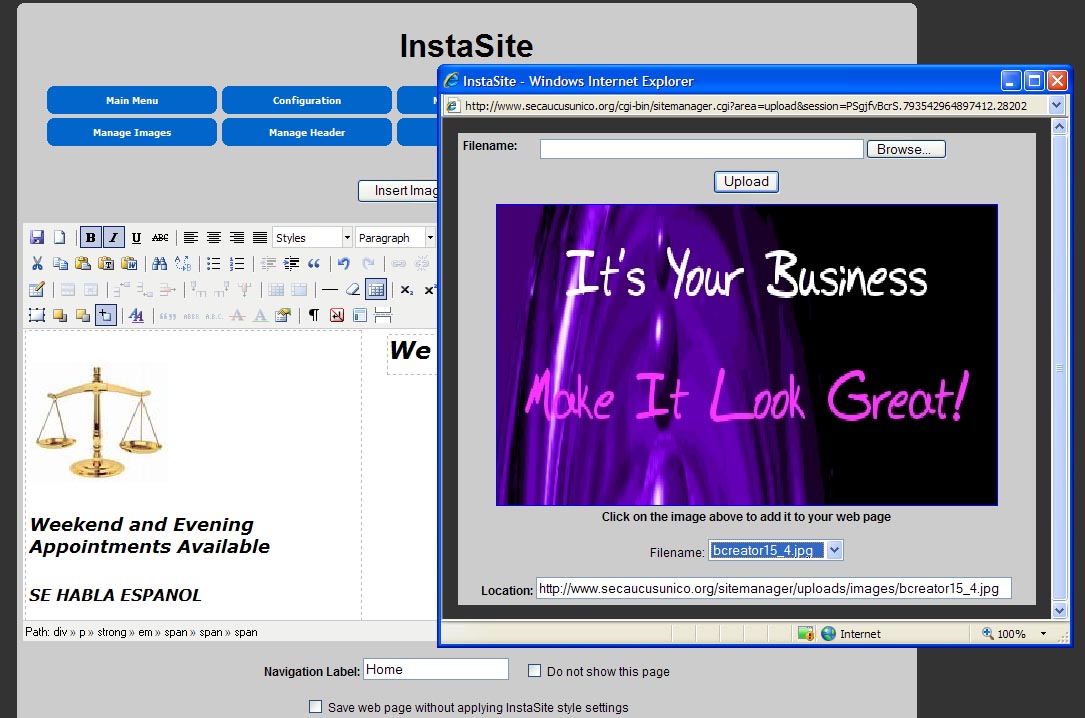Click the Undo arrow icon
The width and height of the screenshot is (1085, 718).
click(x=344, y=264)
